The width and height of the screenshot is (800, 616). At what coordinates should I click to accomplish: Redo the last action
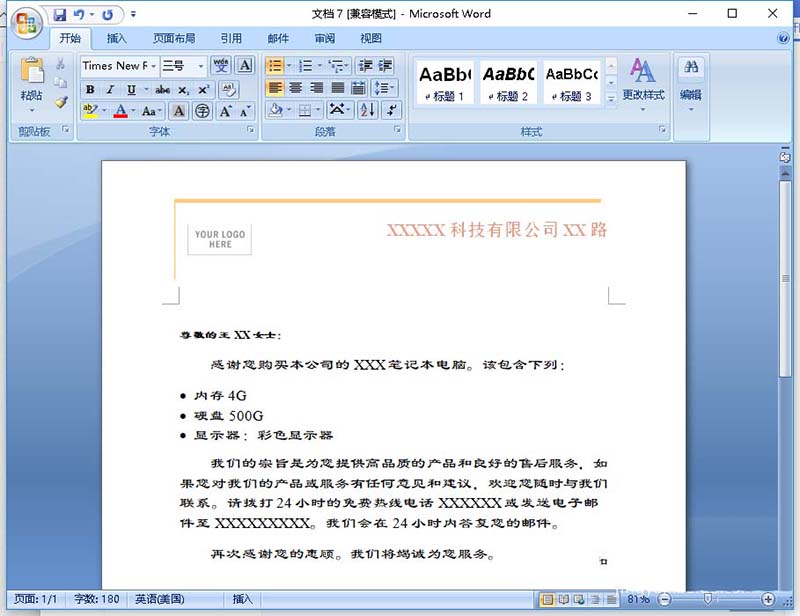(x=108, y=15)
